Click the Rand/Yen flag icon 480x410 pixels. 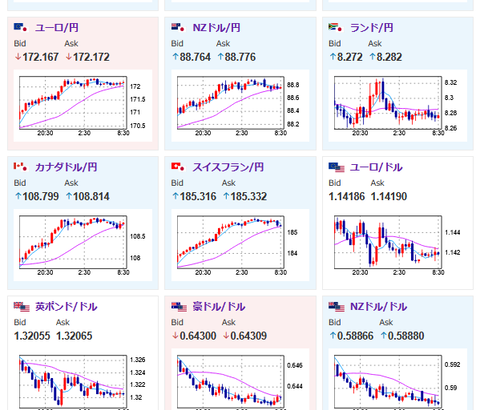click(335, 27)
